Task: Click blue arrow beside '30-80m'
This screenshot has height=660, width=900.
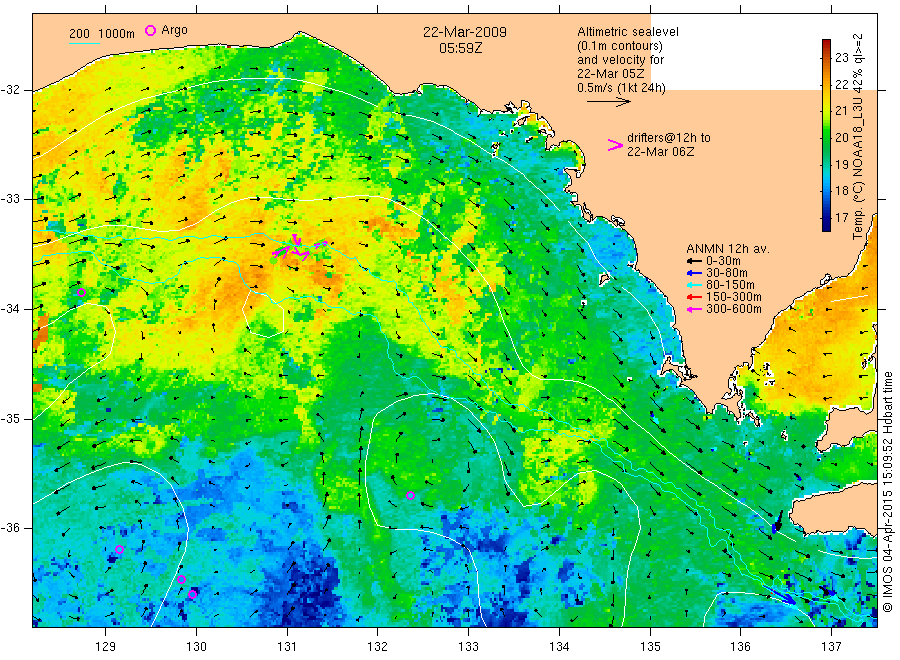Action: [695, 273]
